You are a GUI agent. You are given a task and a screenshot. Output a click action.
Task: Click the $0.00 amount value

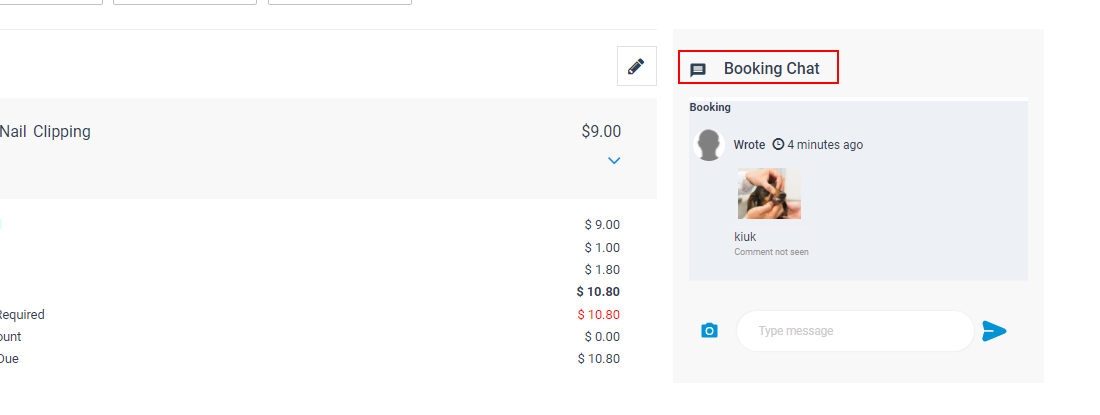point(603,336)
